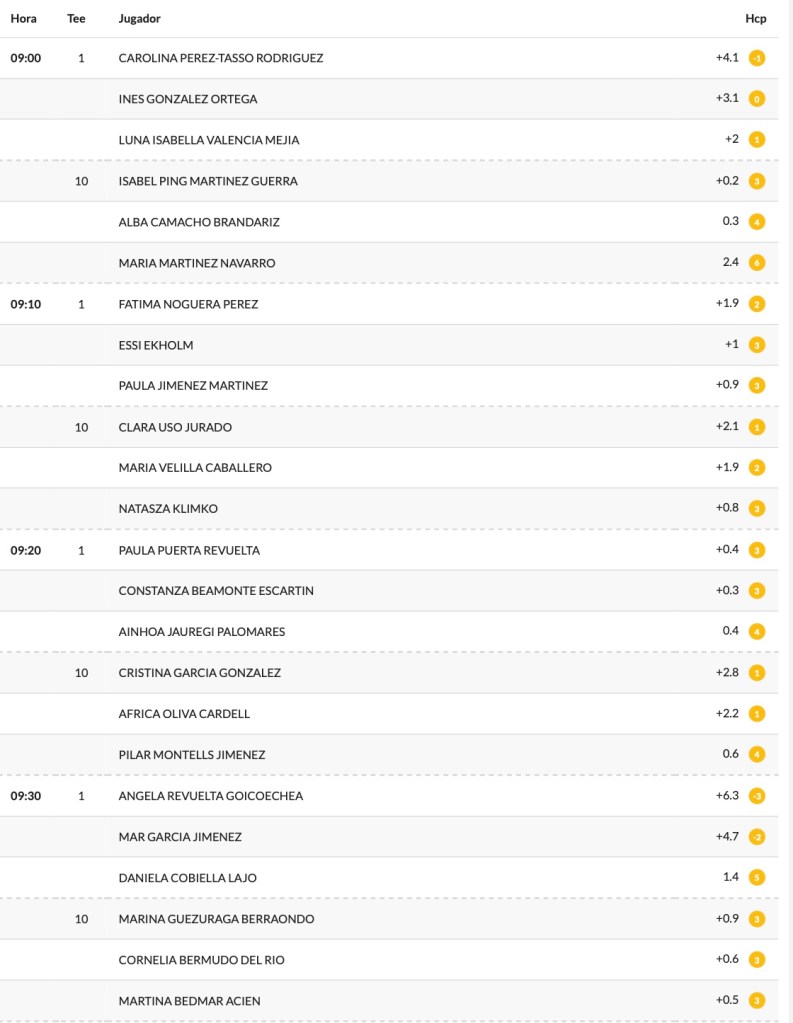
Task: Select player Paula Puerta Revuelta
Action: (x=188, y=550)
